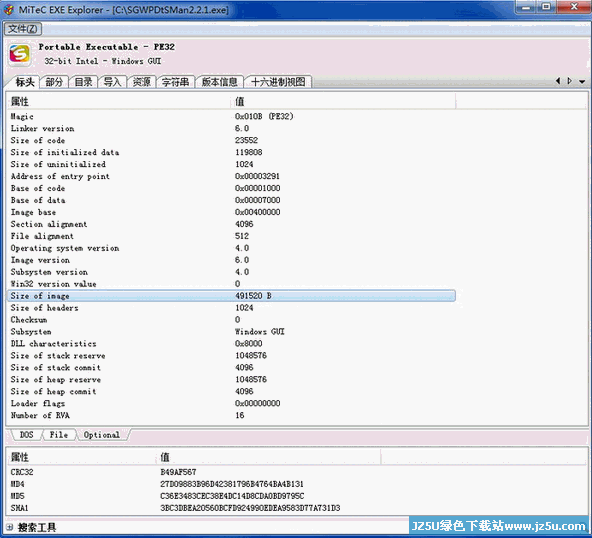Switch to the 资源 tab

(x=142, y=82)
